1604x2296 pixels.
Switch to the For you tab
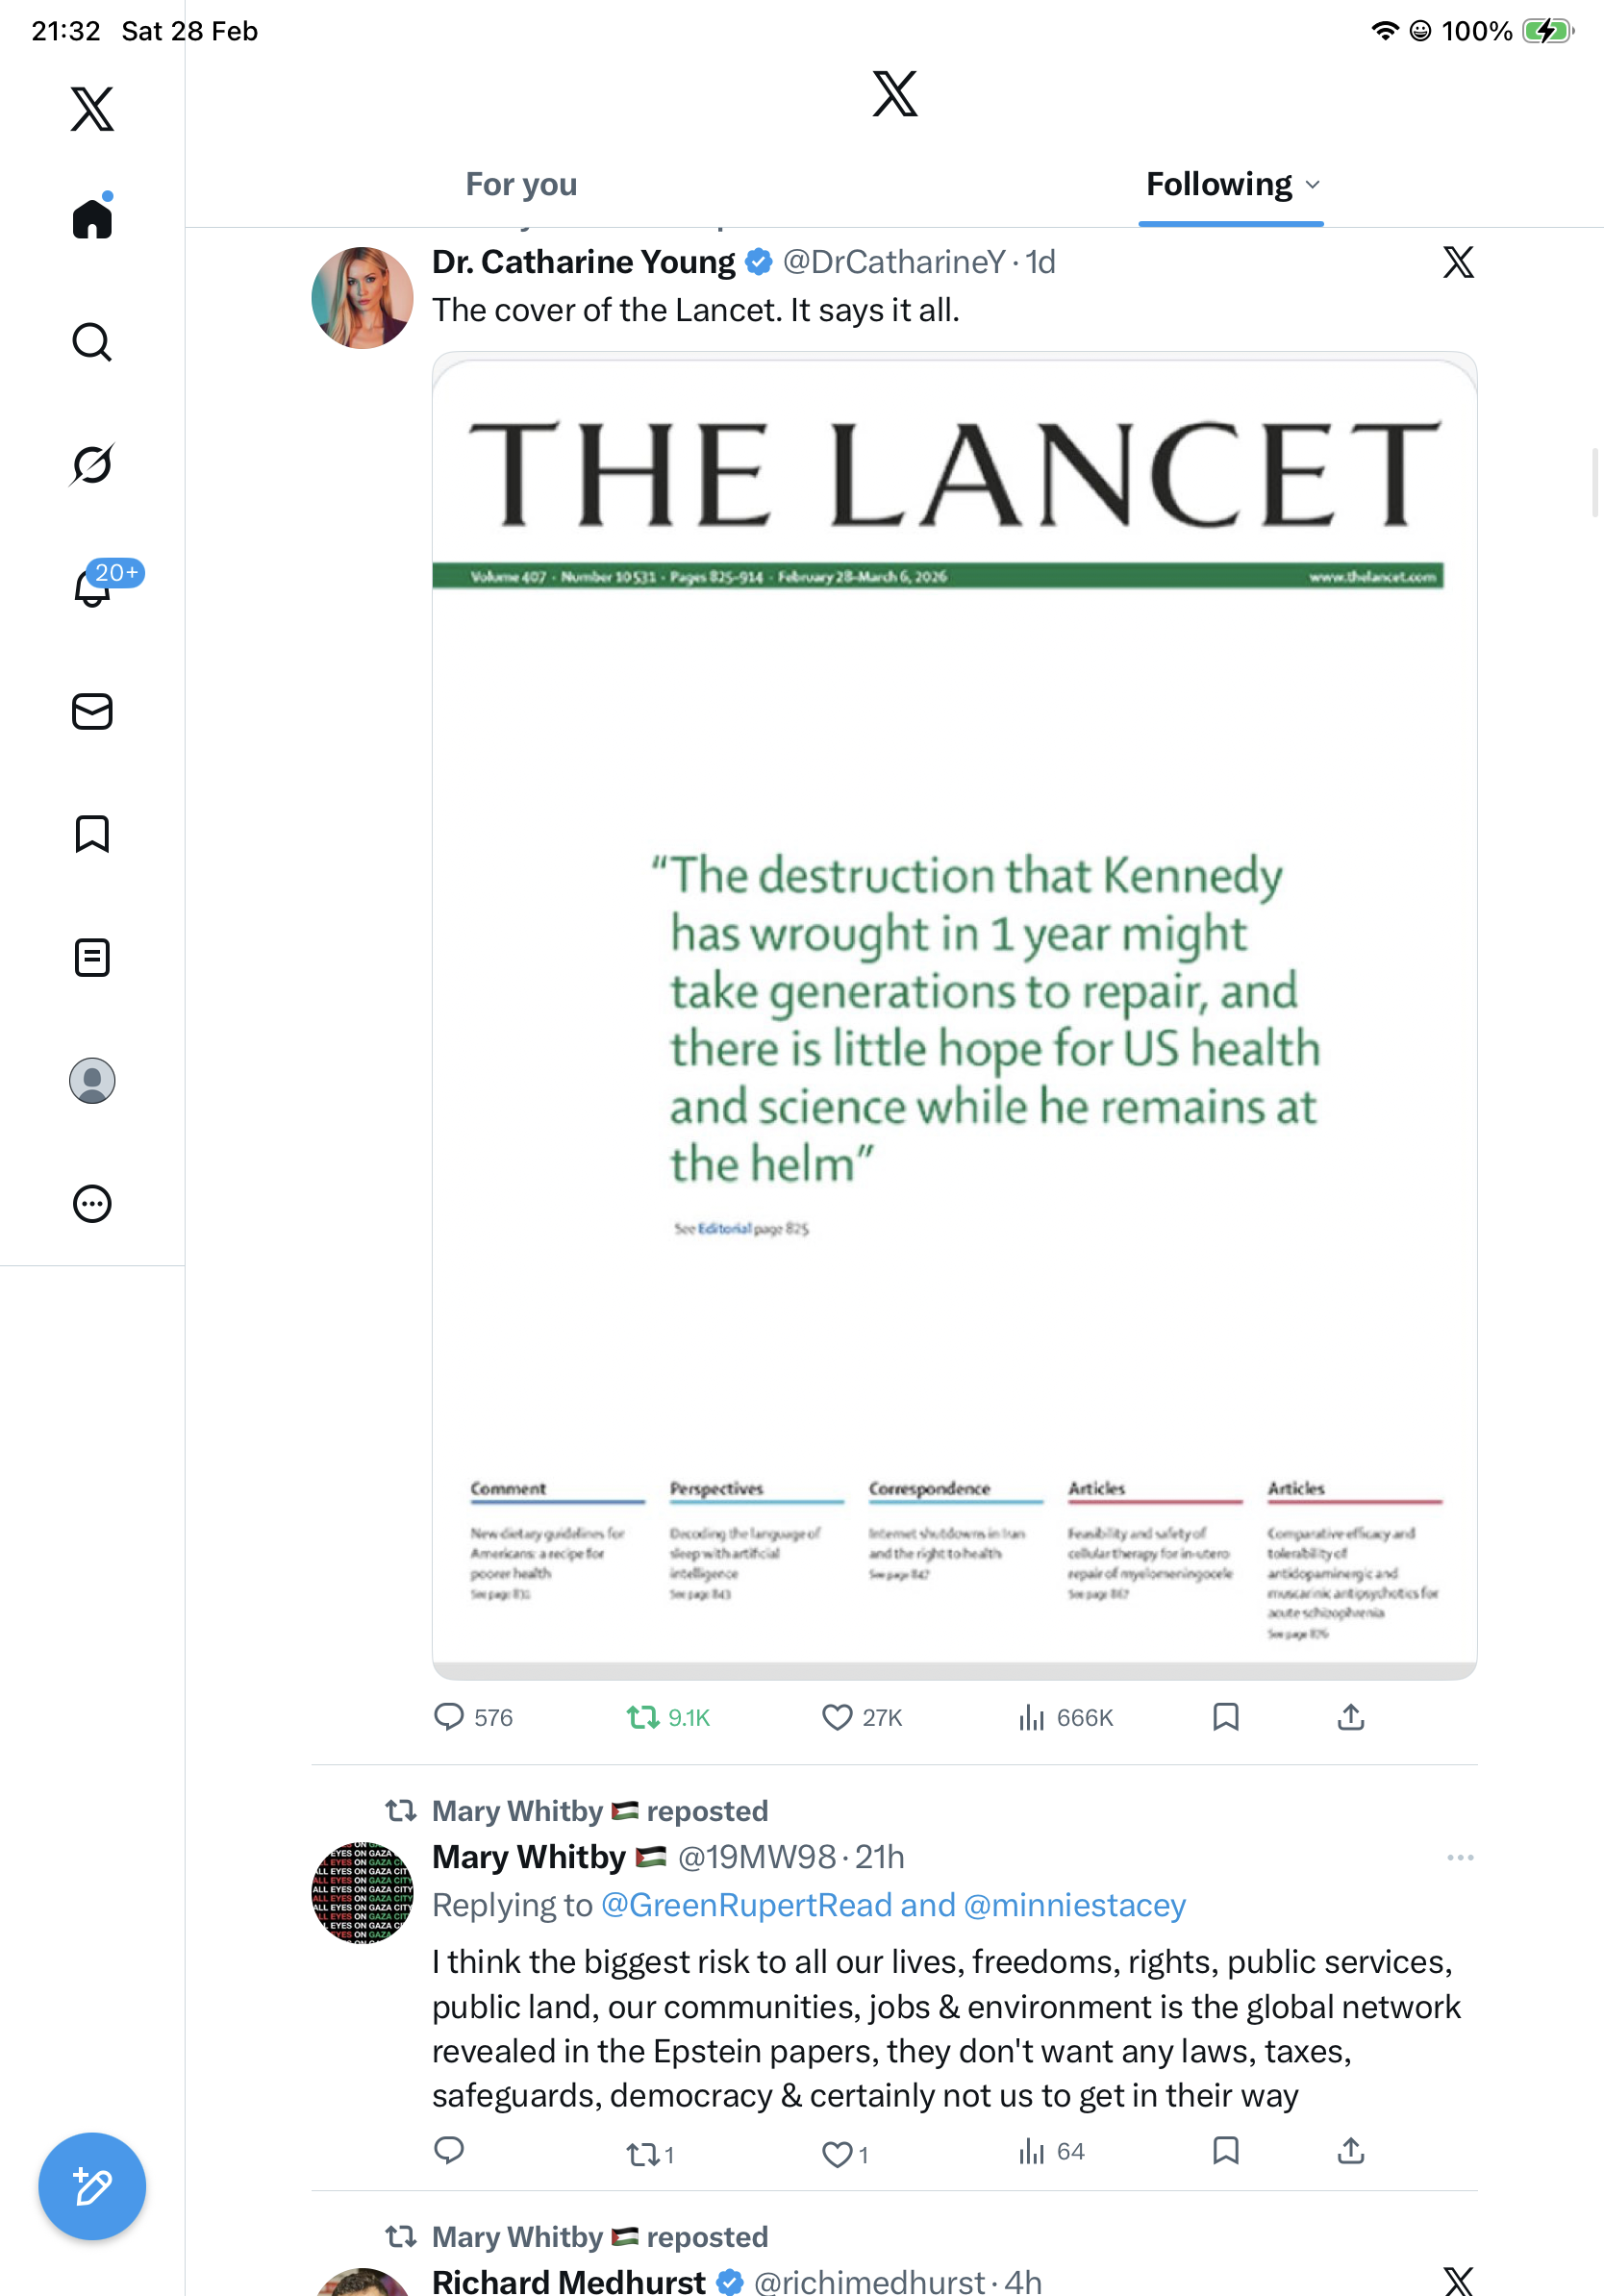coord(521,185)
